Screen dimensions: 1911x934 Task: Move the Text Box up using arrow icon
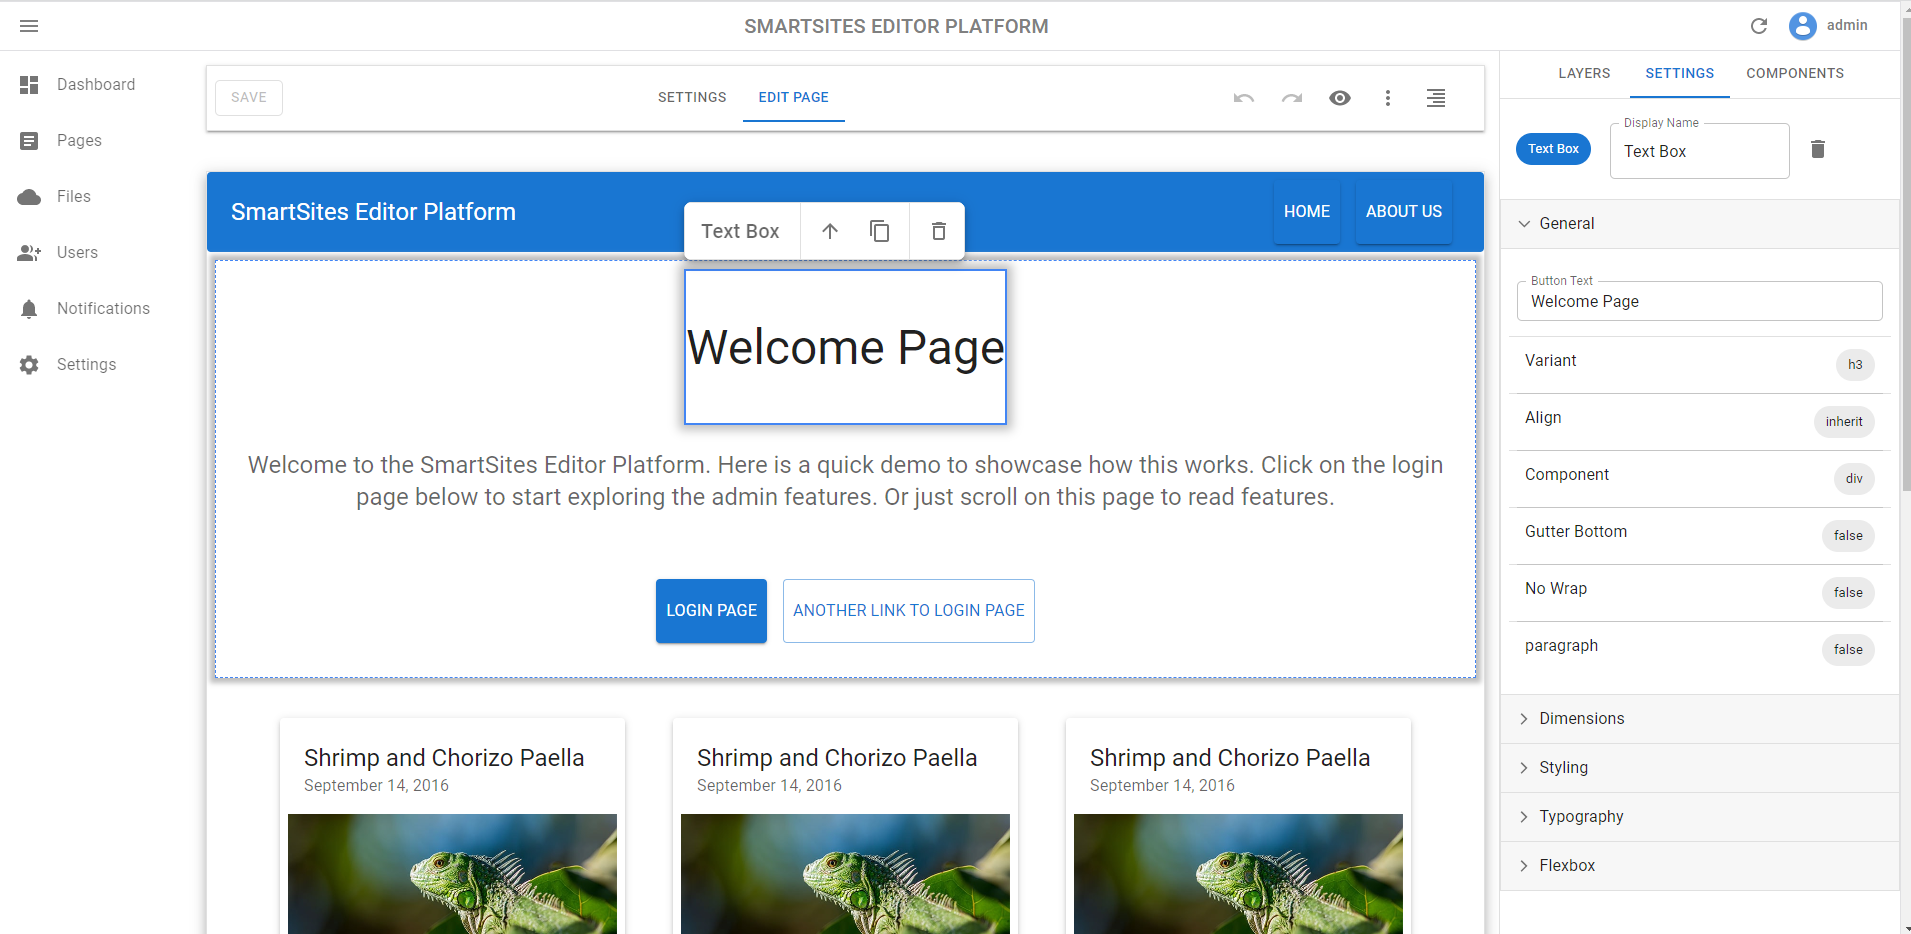point(829,230)
